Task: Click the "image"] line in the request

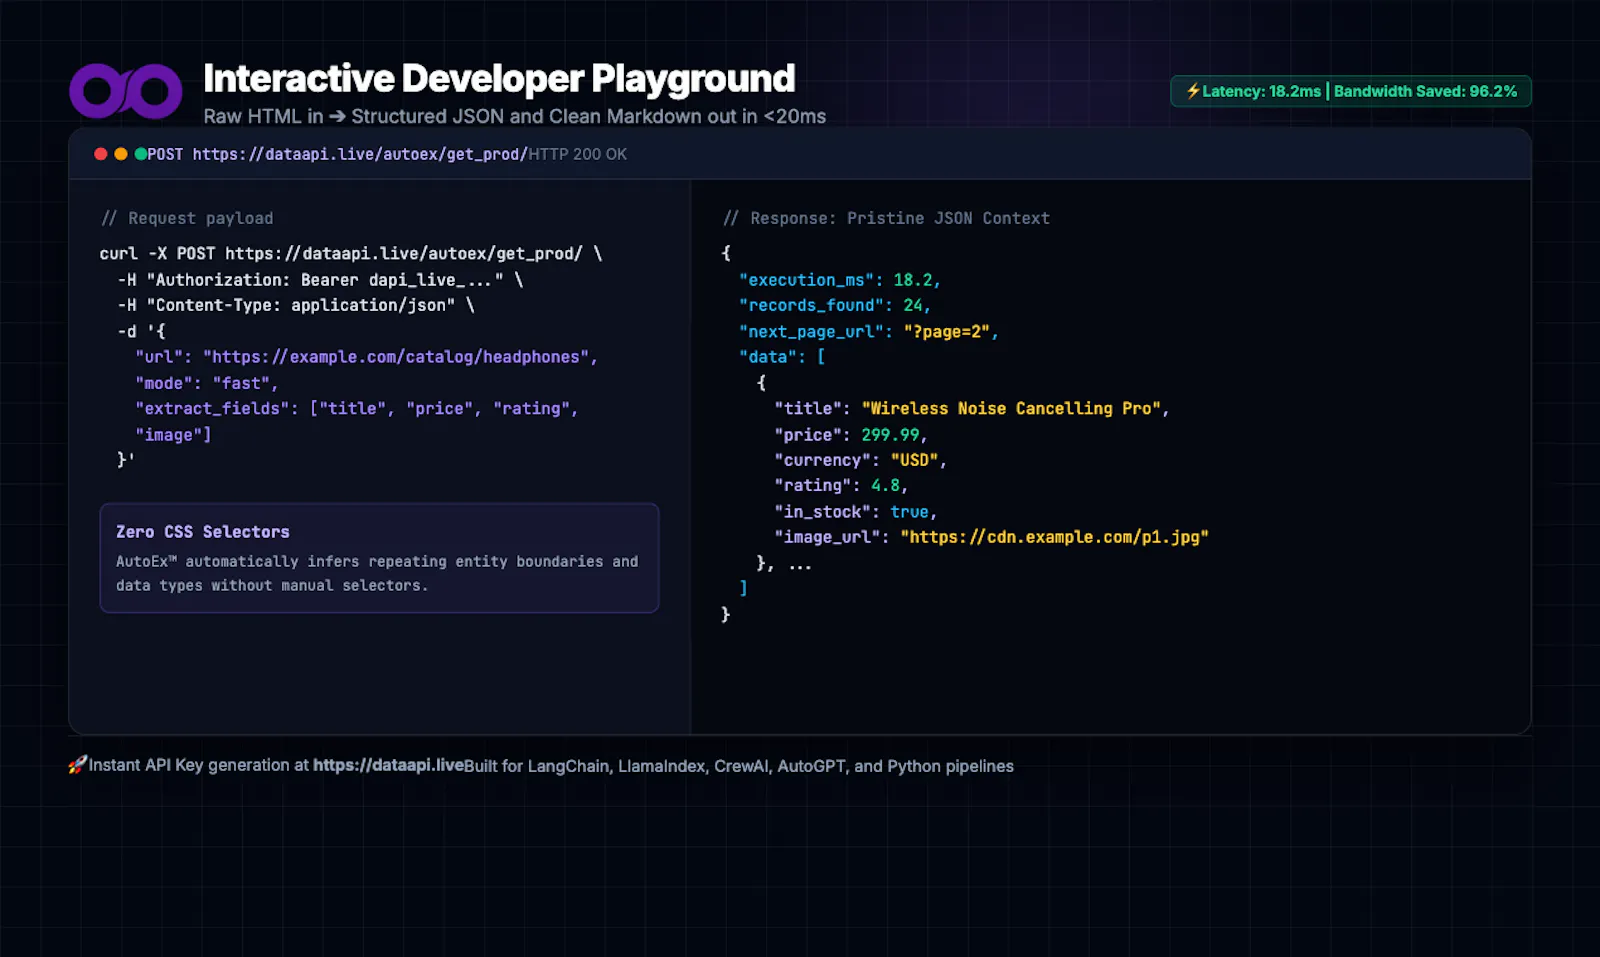Action: pyautogui.click(x=173, y=435)
